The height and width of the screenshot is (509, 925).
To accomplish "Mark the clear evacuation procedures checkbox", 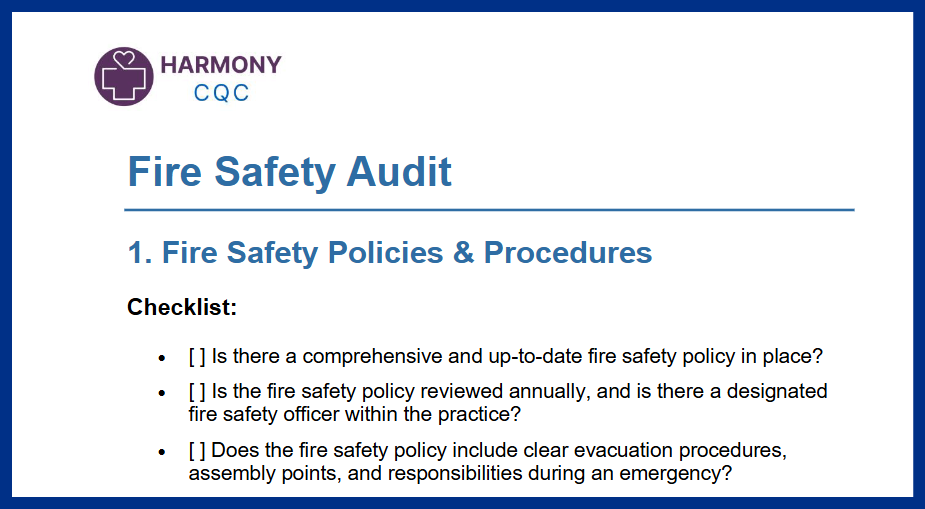I will pyautogui.click(x=196, y=451).
